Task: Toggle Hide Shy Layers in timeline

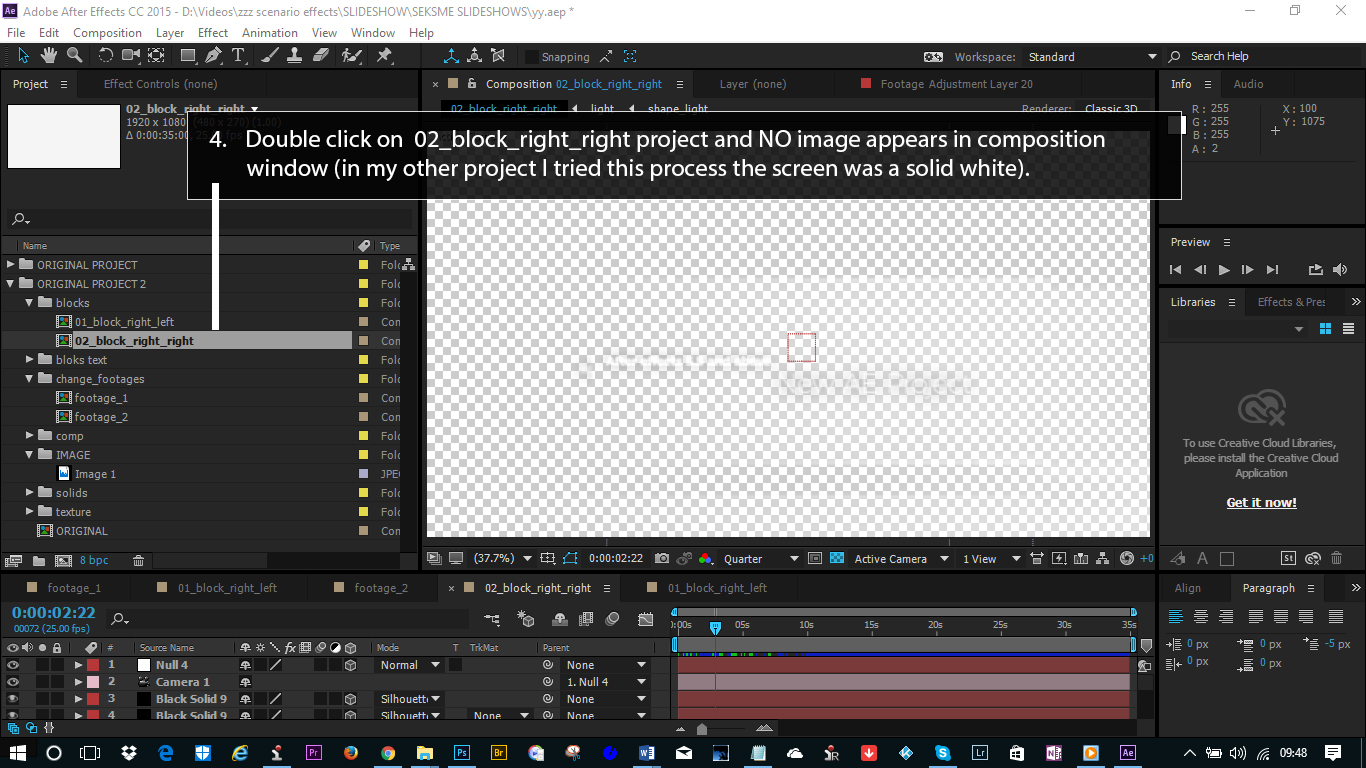Action: click(x=560, y=620)
